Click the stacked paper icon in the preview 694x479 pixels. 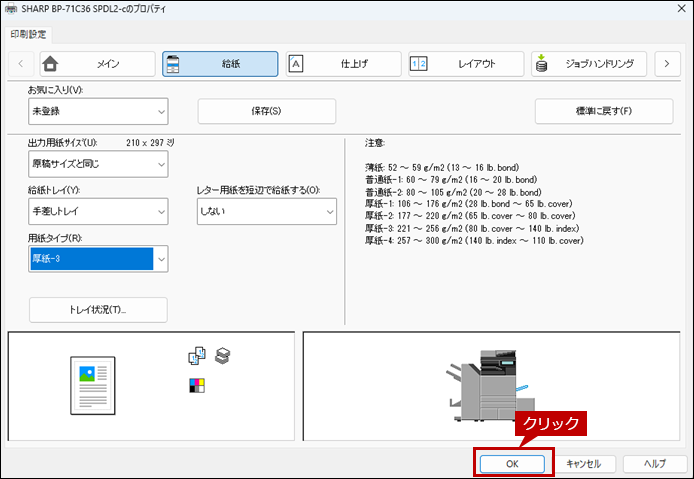click(x=223, y=356)
